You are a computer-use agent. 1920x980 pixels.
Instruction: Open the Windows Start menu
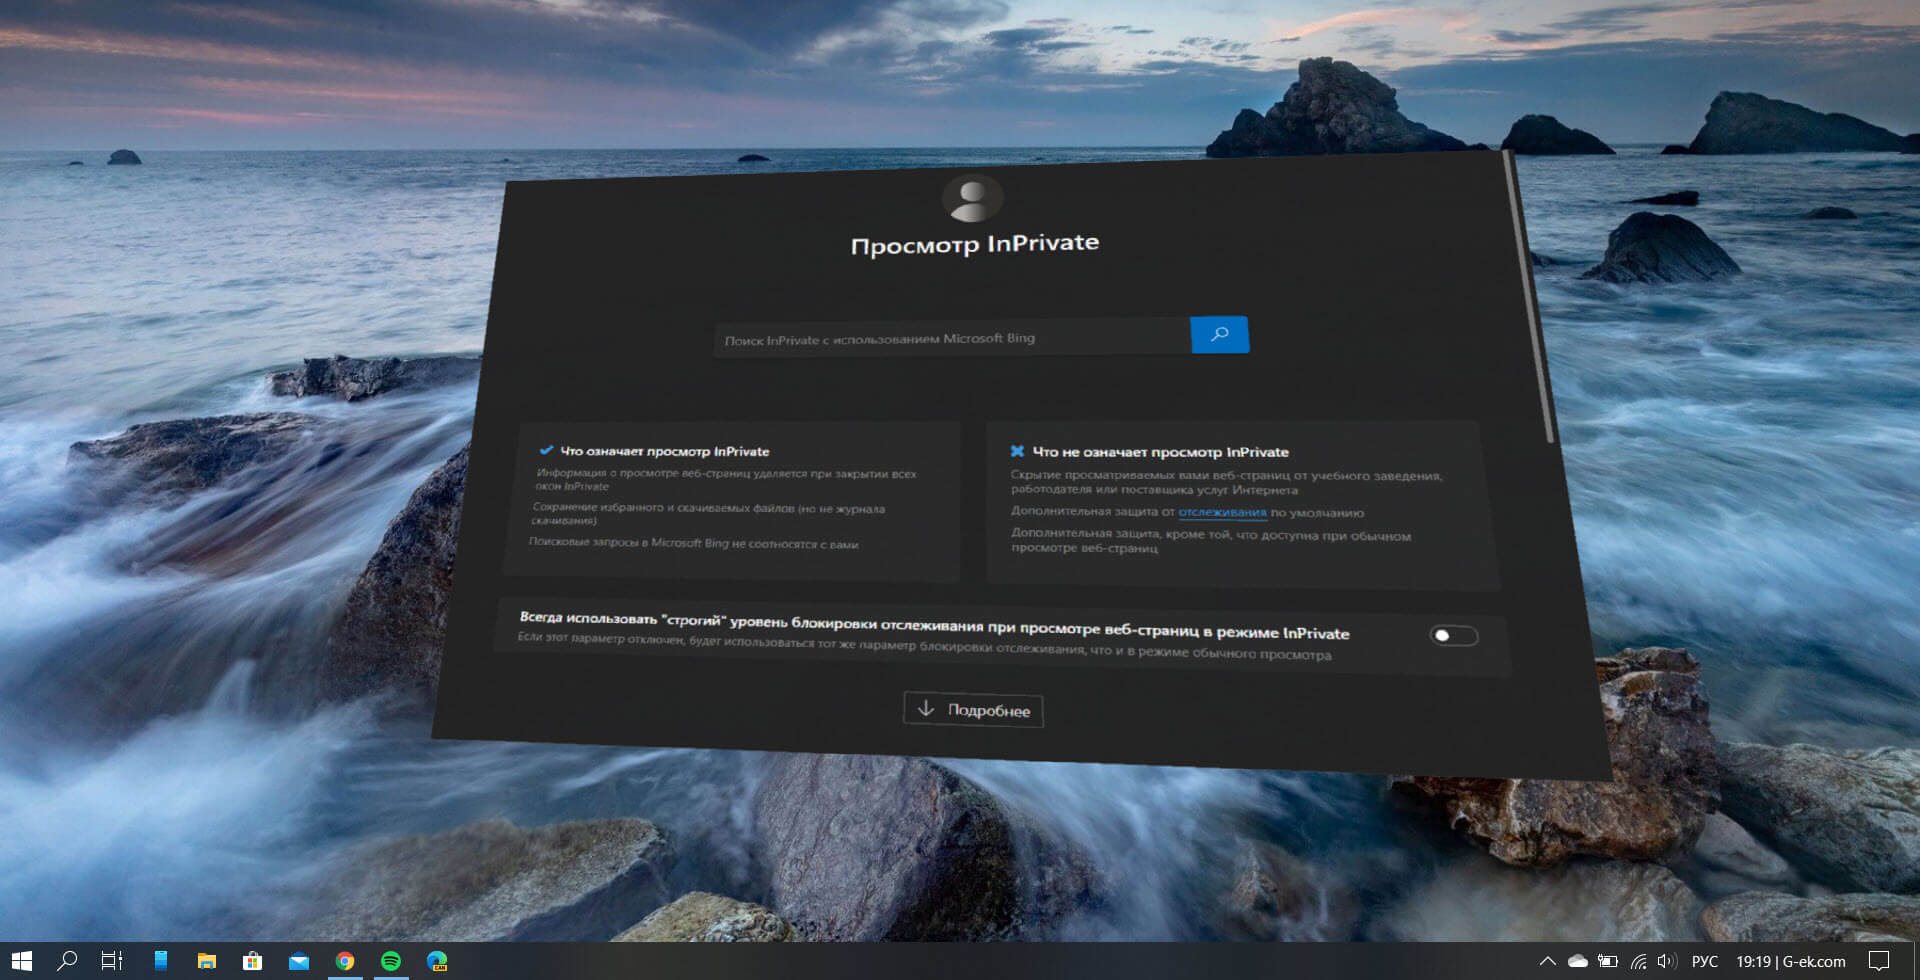[21, 961]
